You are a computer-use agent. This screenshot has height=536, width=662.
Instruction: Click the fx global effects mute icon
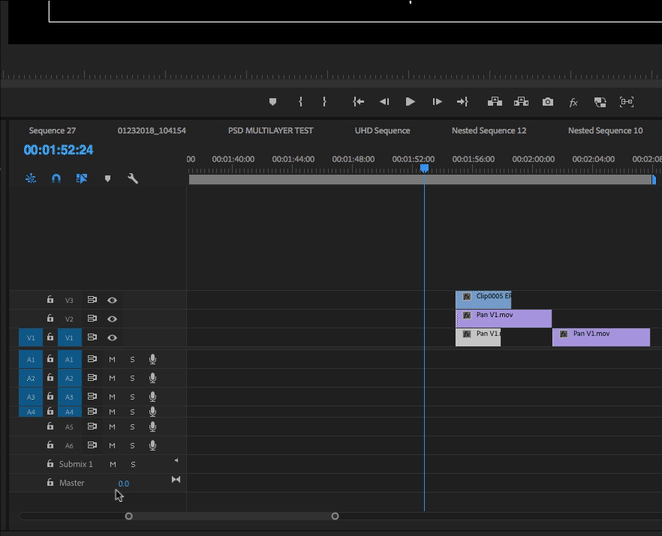[574, 102]
